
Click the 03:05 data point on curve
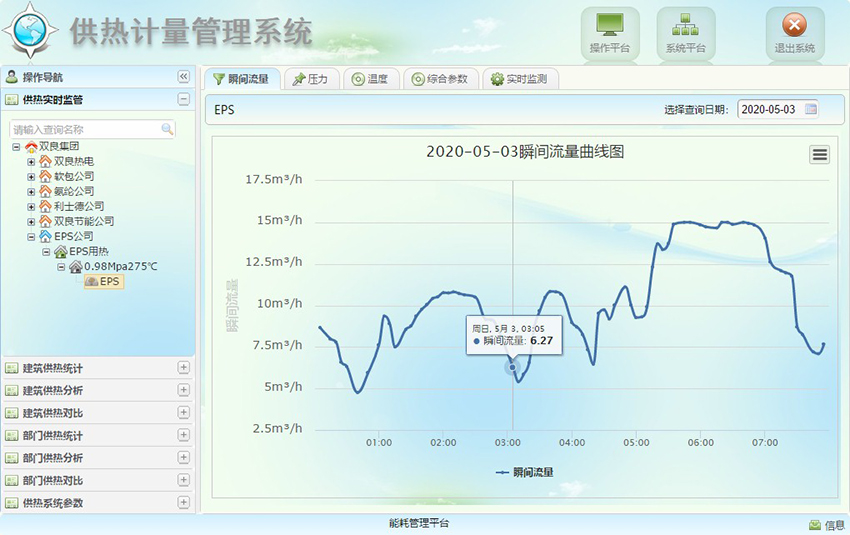(513, 368)
